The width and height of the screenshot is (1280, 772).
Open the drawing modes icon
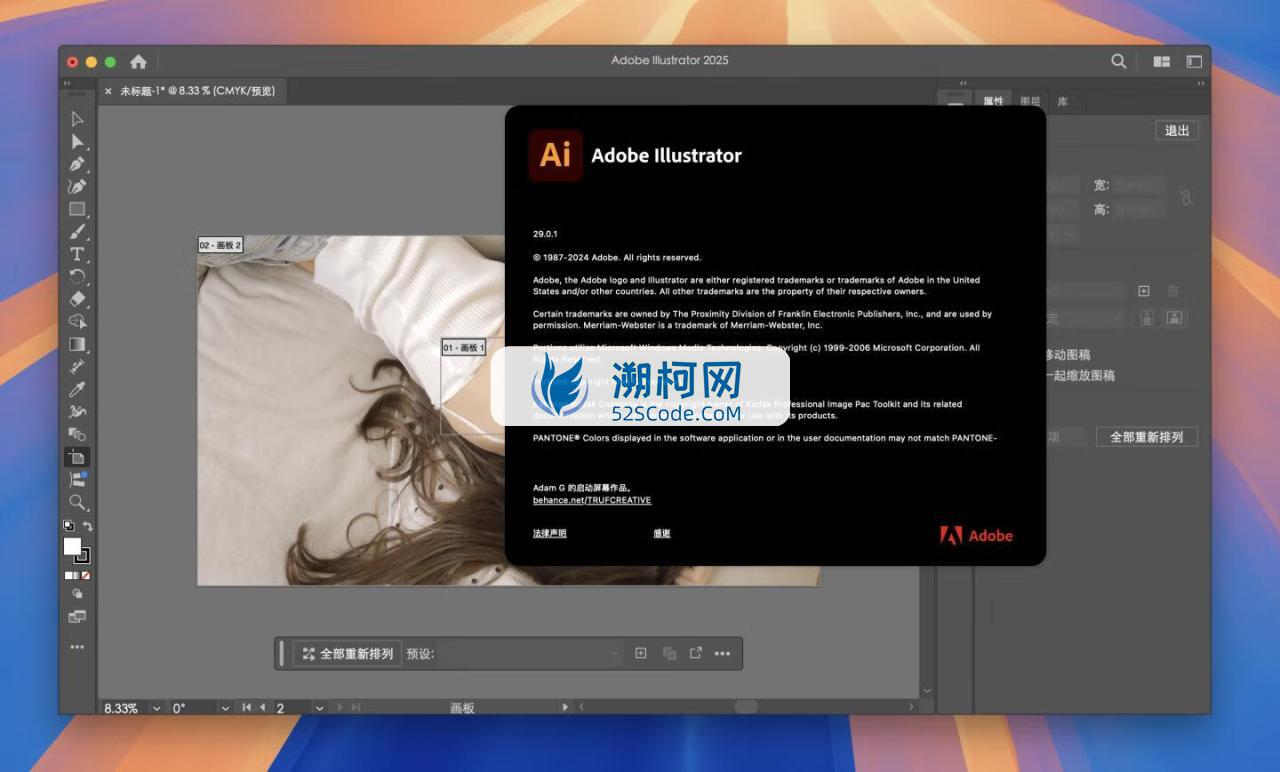point(77,594)
